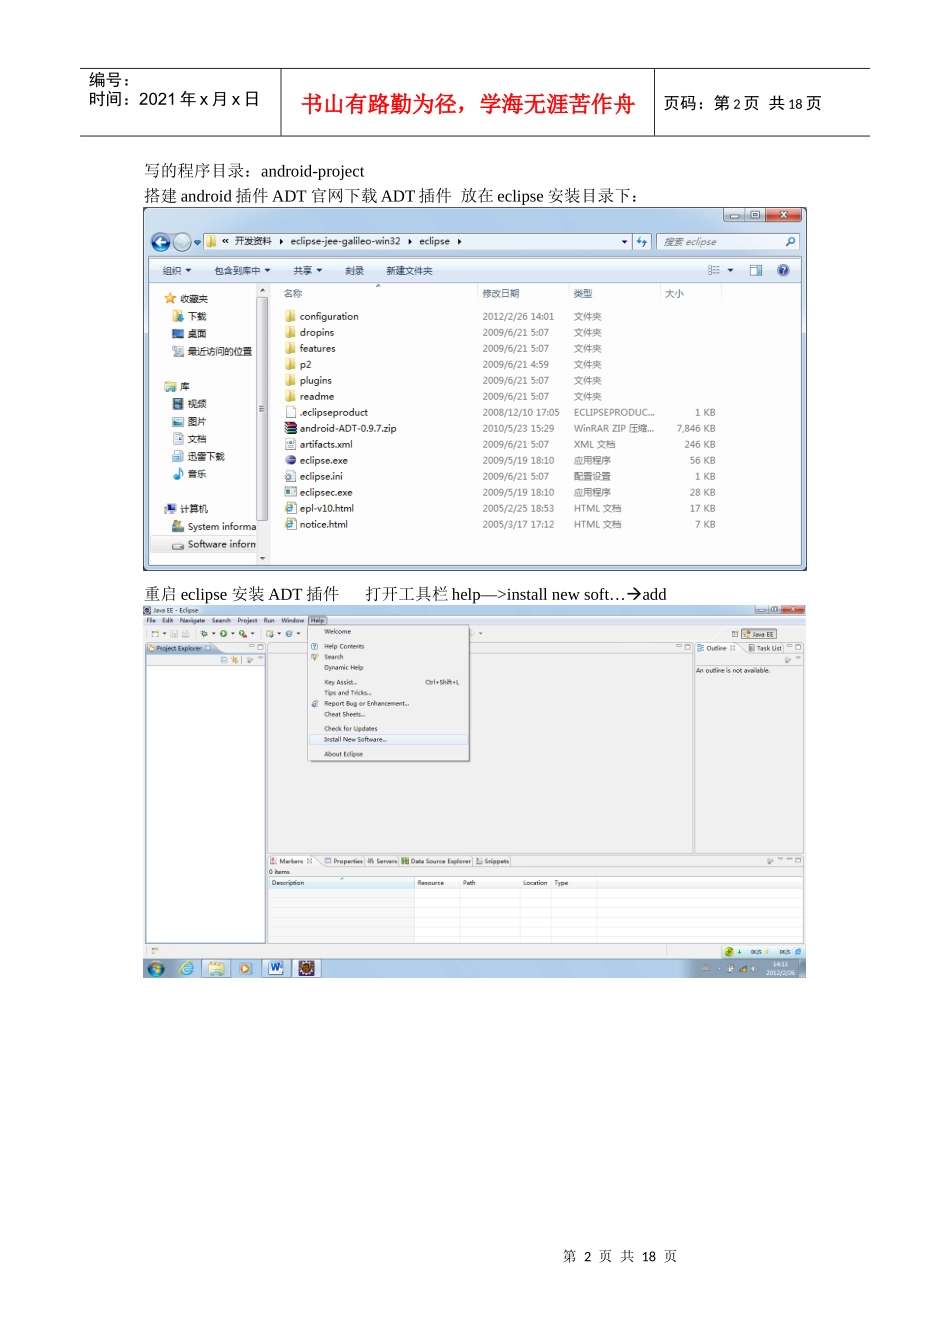Open the Help menu in Eclipse
The image size is (950, 1344).
tap(317, 620)
